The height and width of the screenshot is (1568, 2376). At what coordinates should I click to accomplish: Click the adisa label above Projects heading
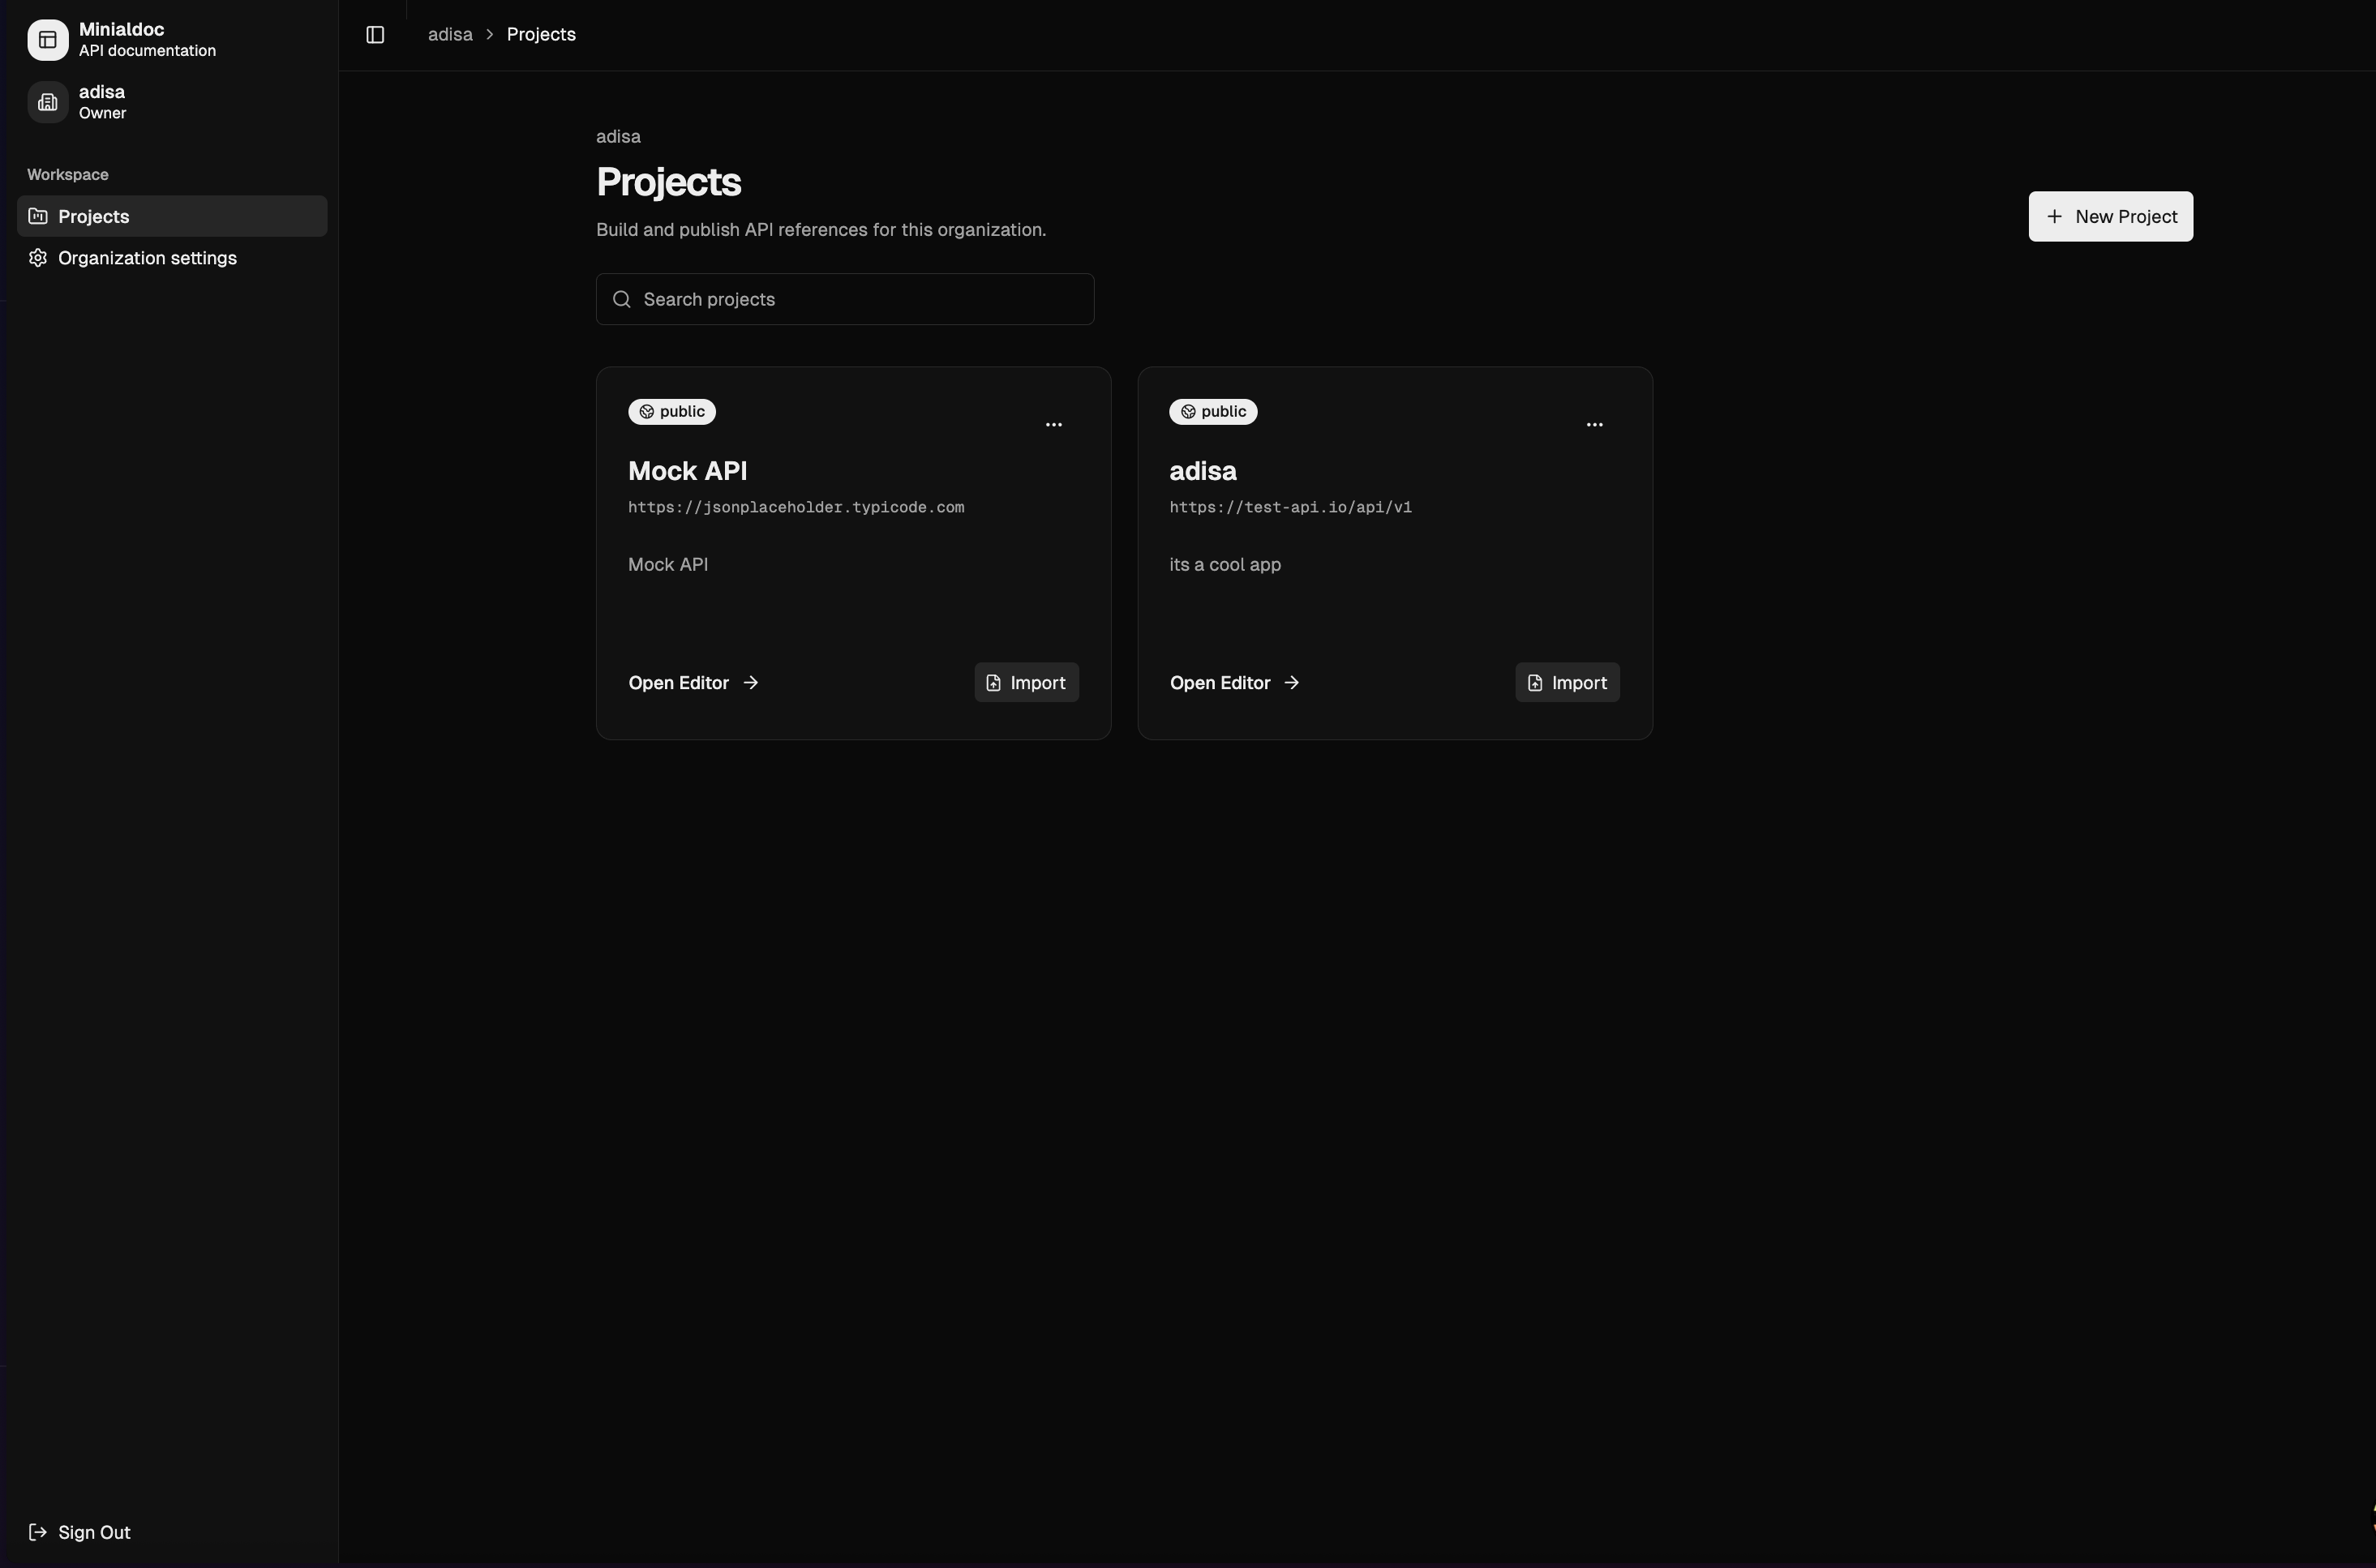618,137
